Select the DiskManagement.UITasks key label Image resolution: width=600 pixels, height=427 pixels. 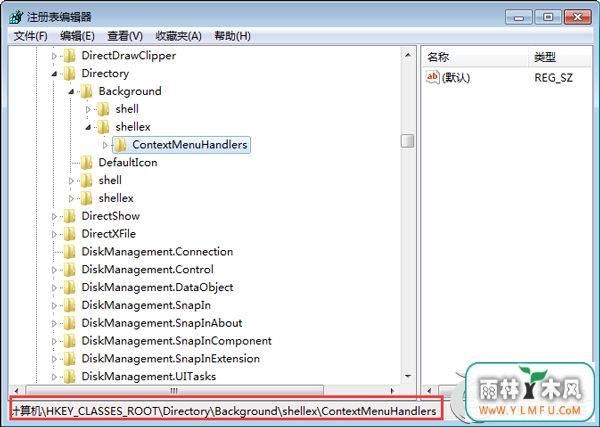point(149,376)
